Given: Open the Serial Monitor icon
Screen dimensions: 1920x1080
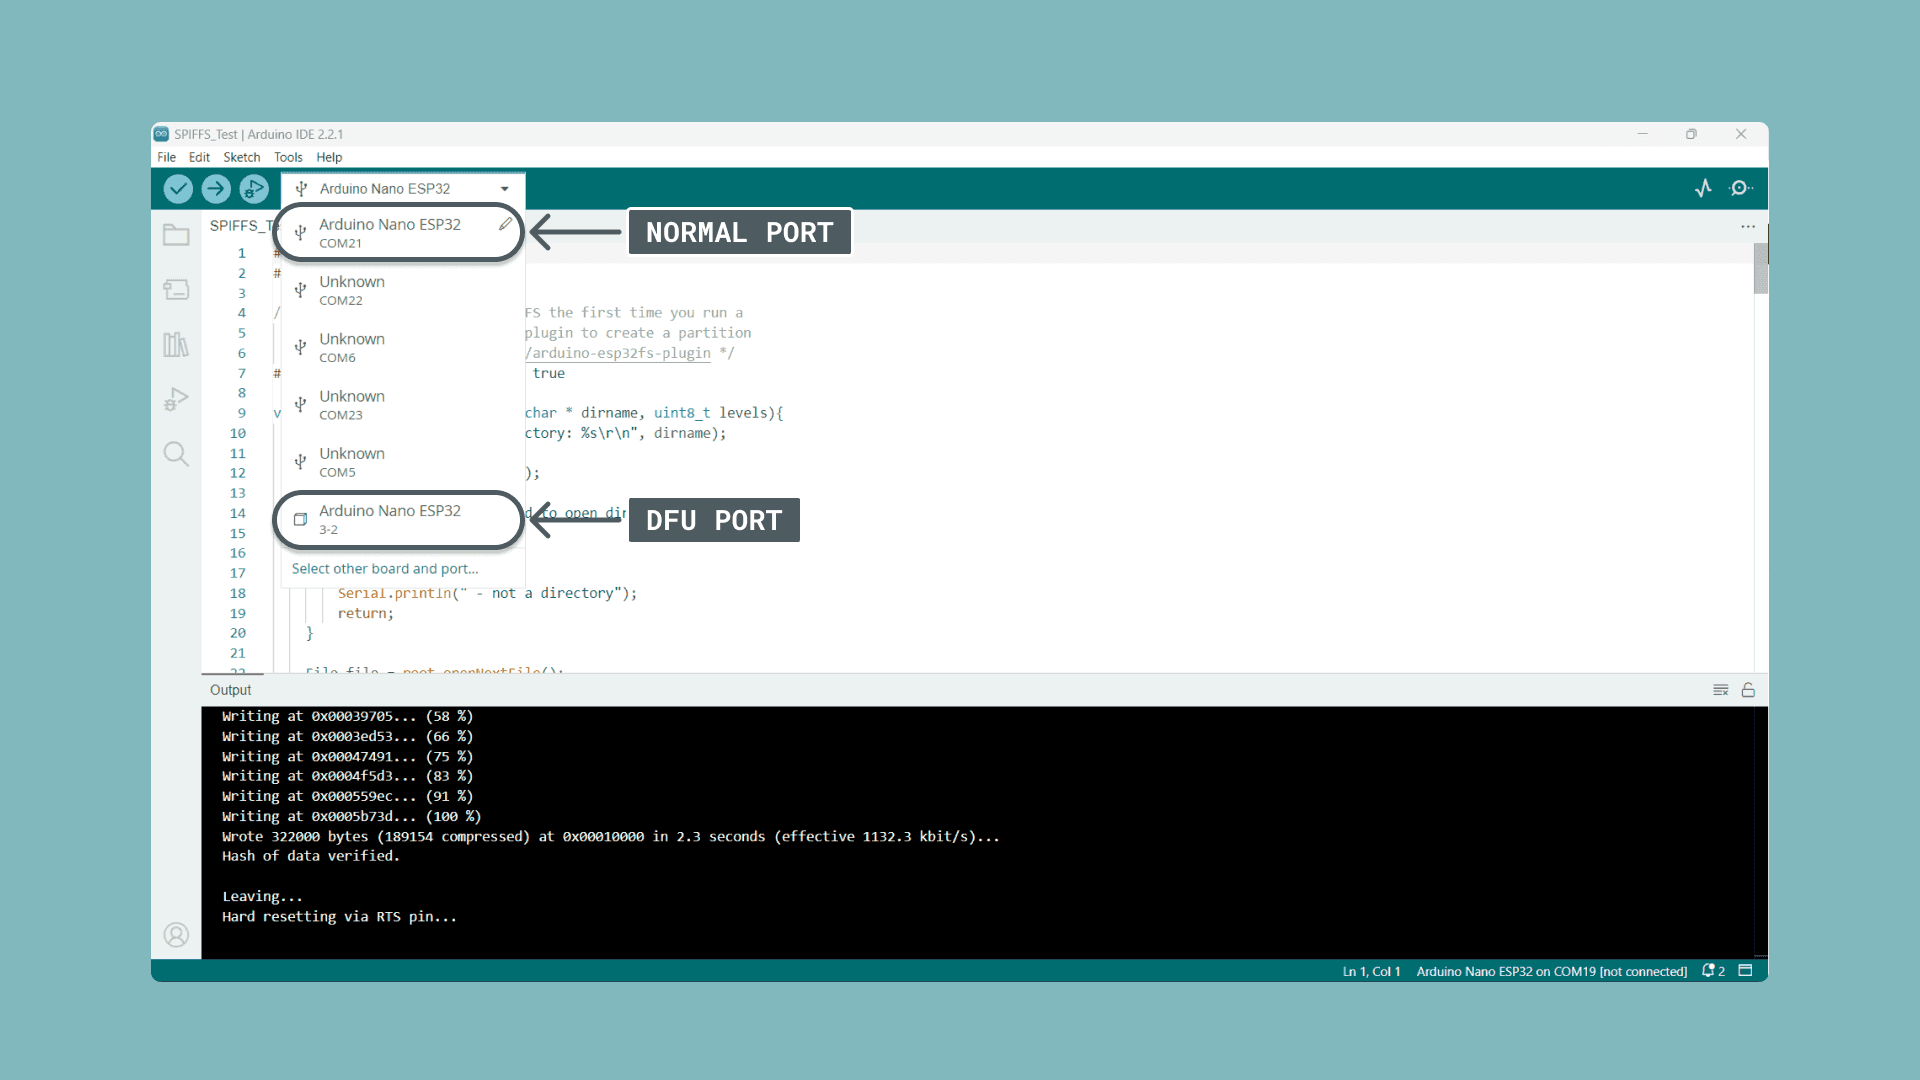Looking at the screenshot, I should click(1741, 188).
